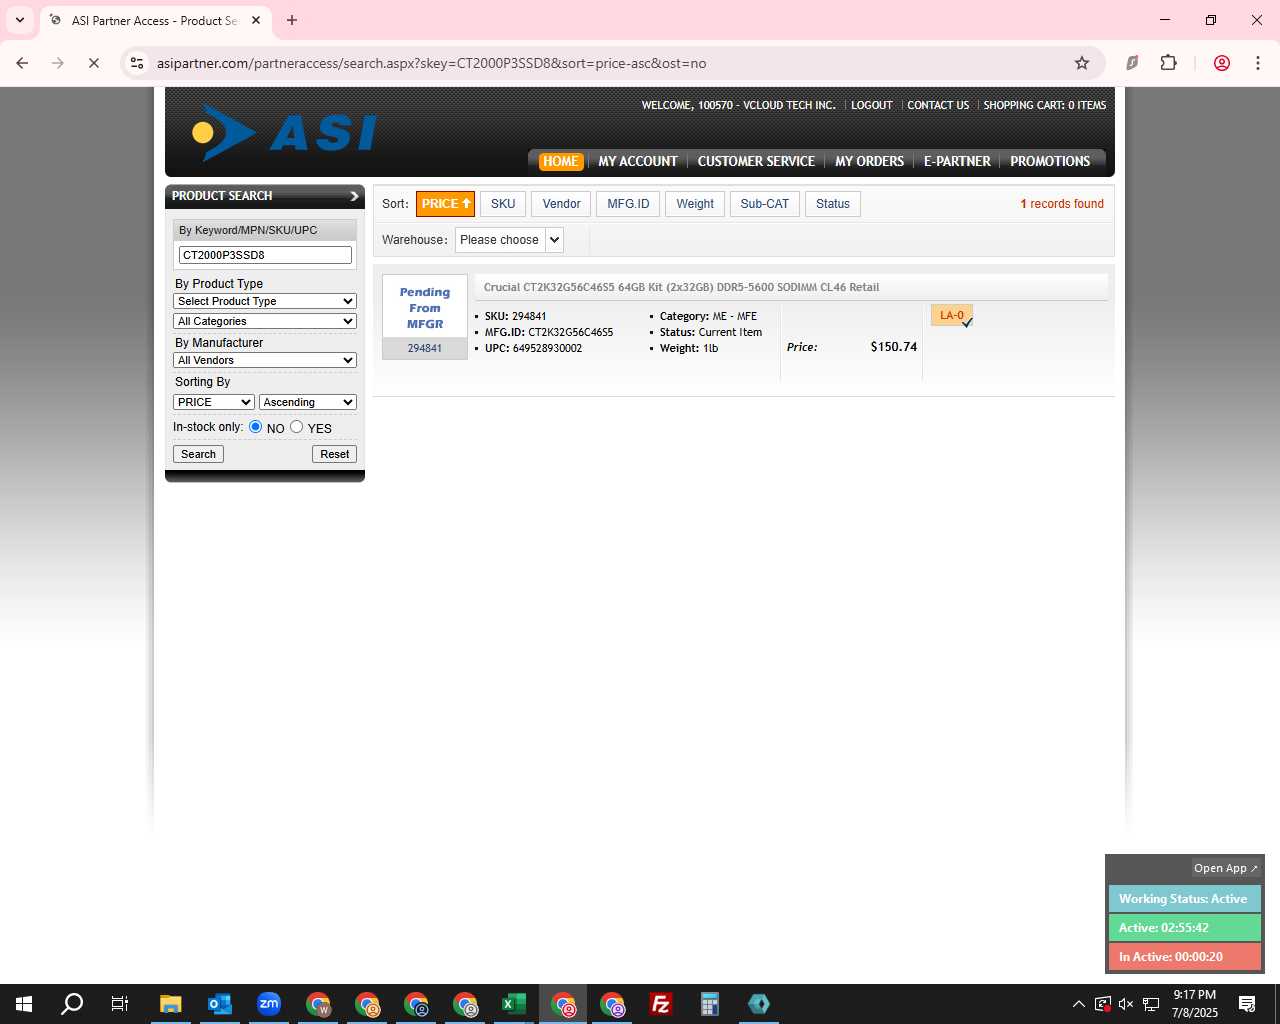
Task: Go back using the browser back arrow
Action: [22, 63]
